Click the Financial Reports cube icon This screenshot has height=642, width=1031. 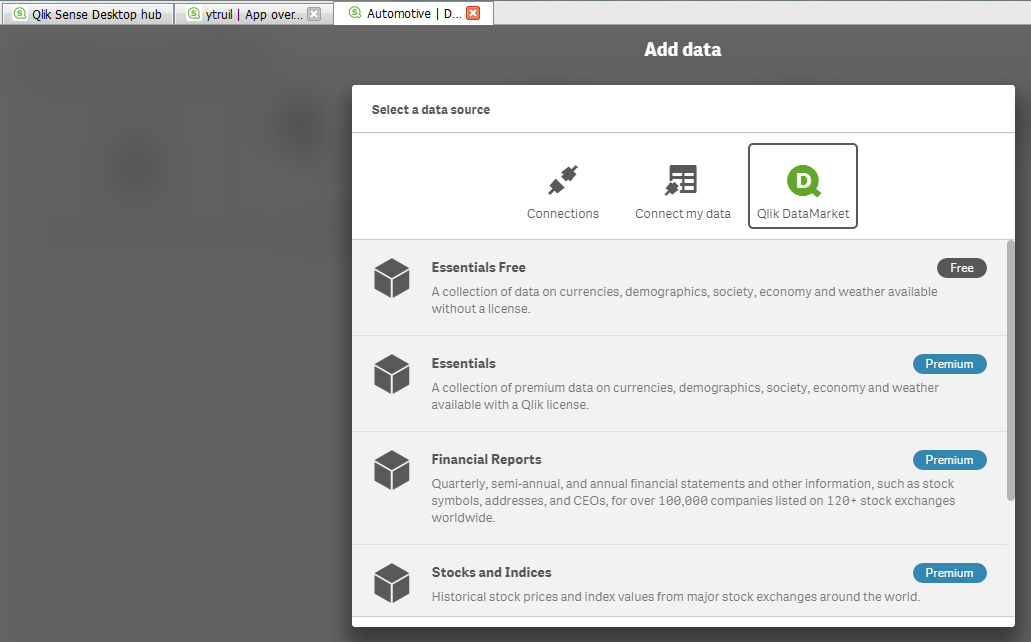[392, 470]
